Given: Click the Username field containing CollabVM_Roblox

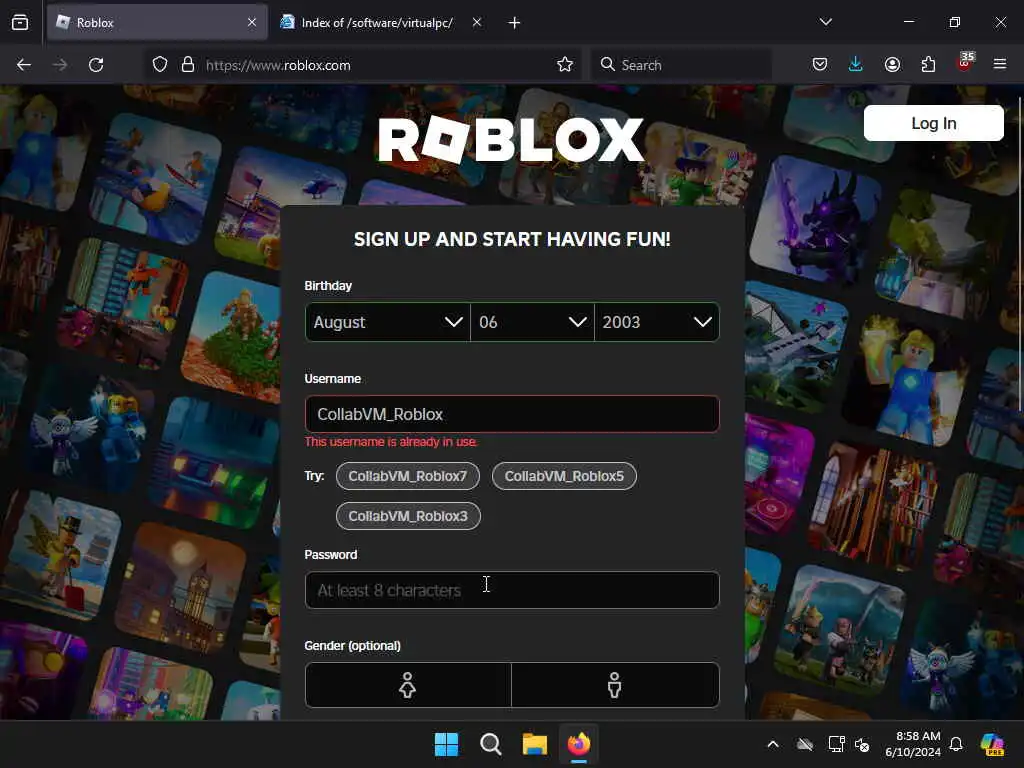Looking at the screenshot, I should coord(512,414).
